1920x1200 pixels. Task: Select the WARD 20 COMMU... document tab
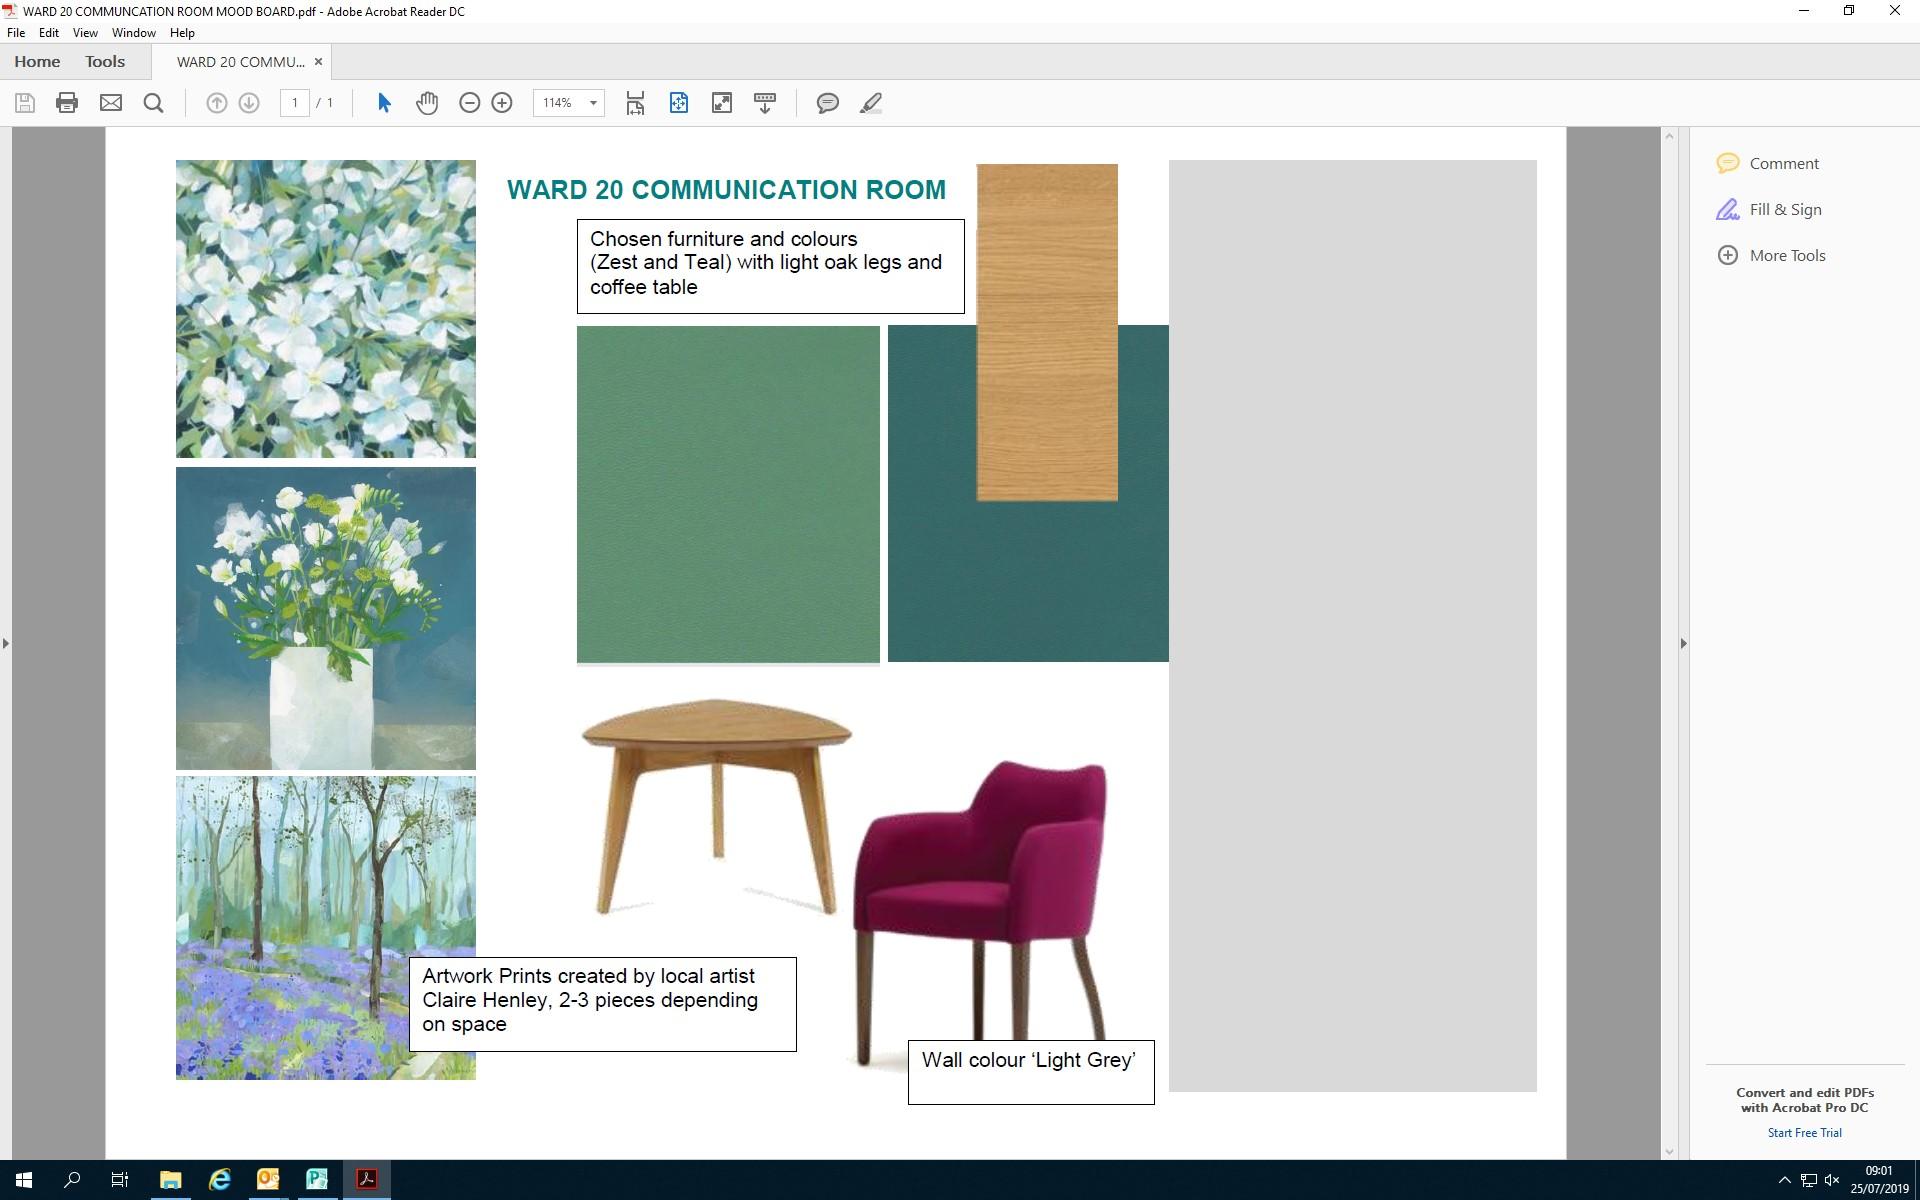240,62
